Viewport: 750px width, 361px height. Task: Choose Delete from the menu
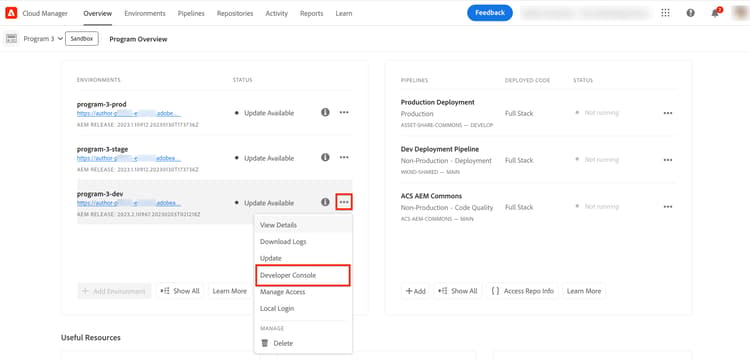[x=303, y=343]
